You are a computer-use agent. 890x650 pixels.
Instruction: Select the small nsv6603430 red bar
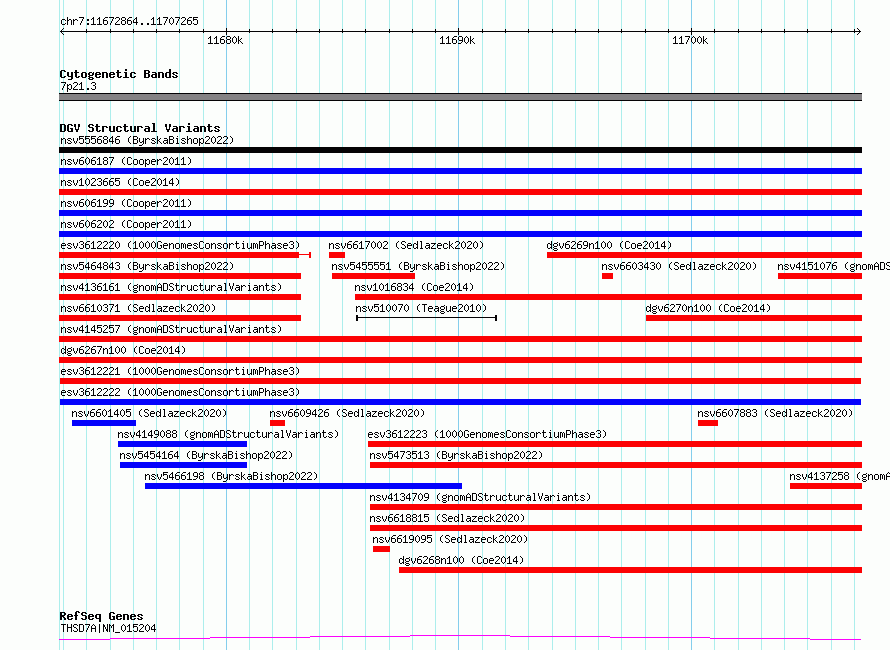click(607, 276)
